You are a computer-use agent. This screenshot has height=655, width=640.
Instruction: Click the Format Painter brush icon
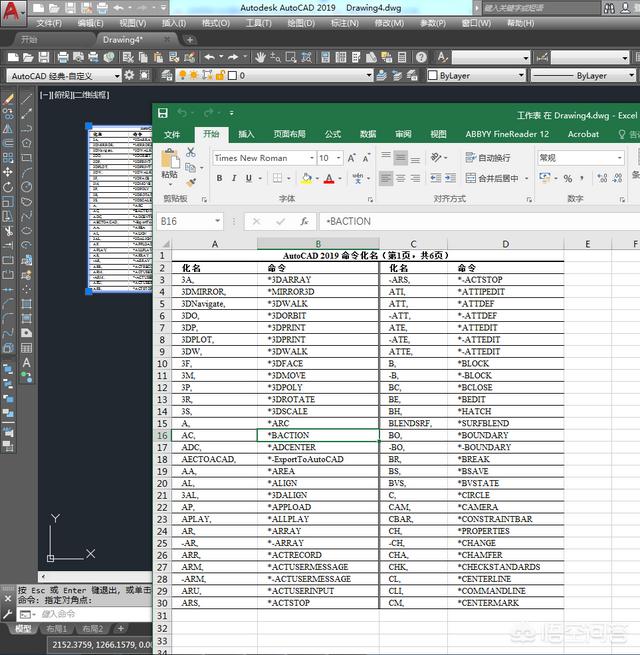click(x=191, y=183)
